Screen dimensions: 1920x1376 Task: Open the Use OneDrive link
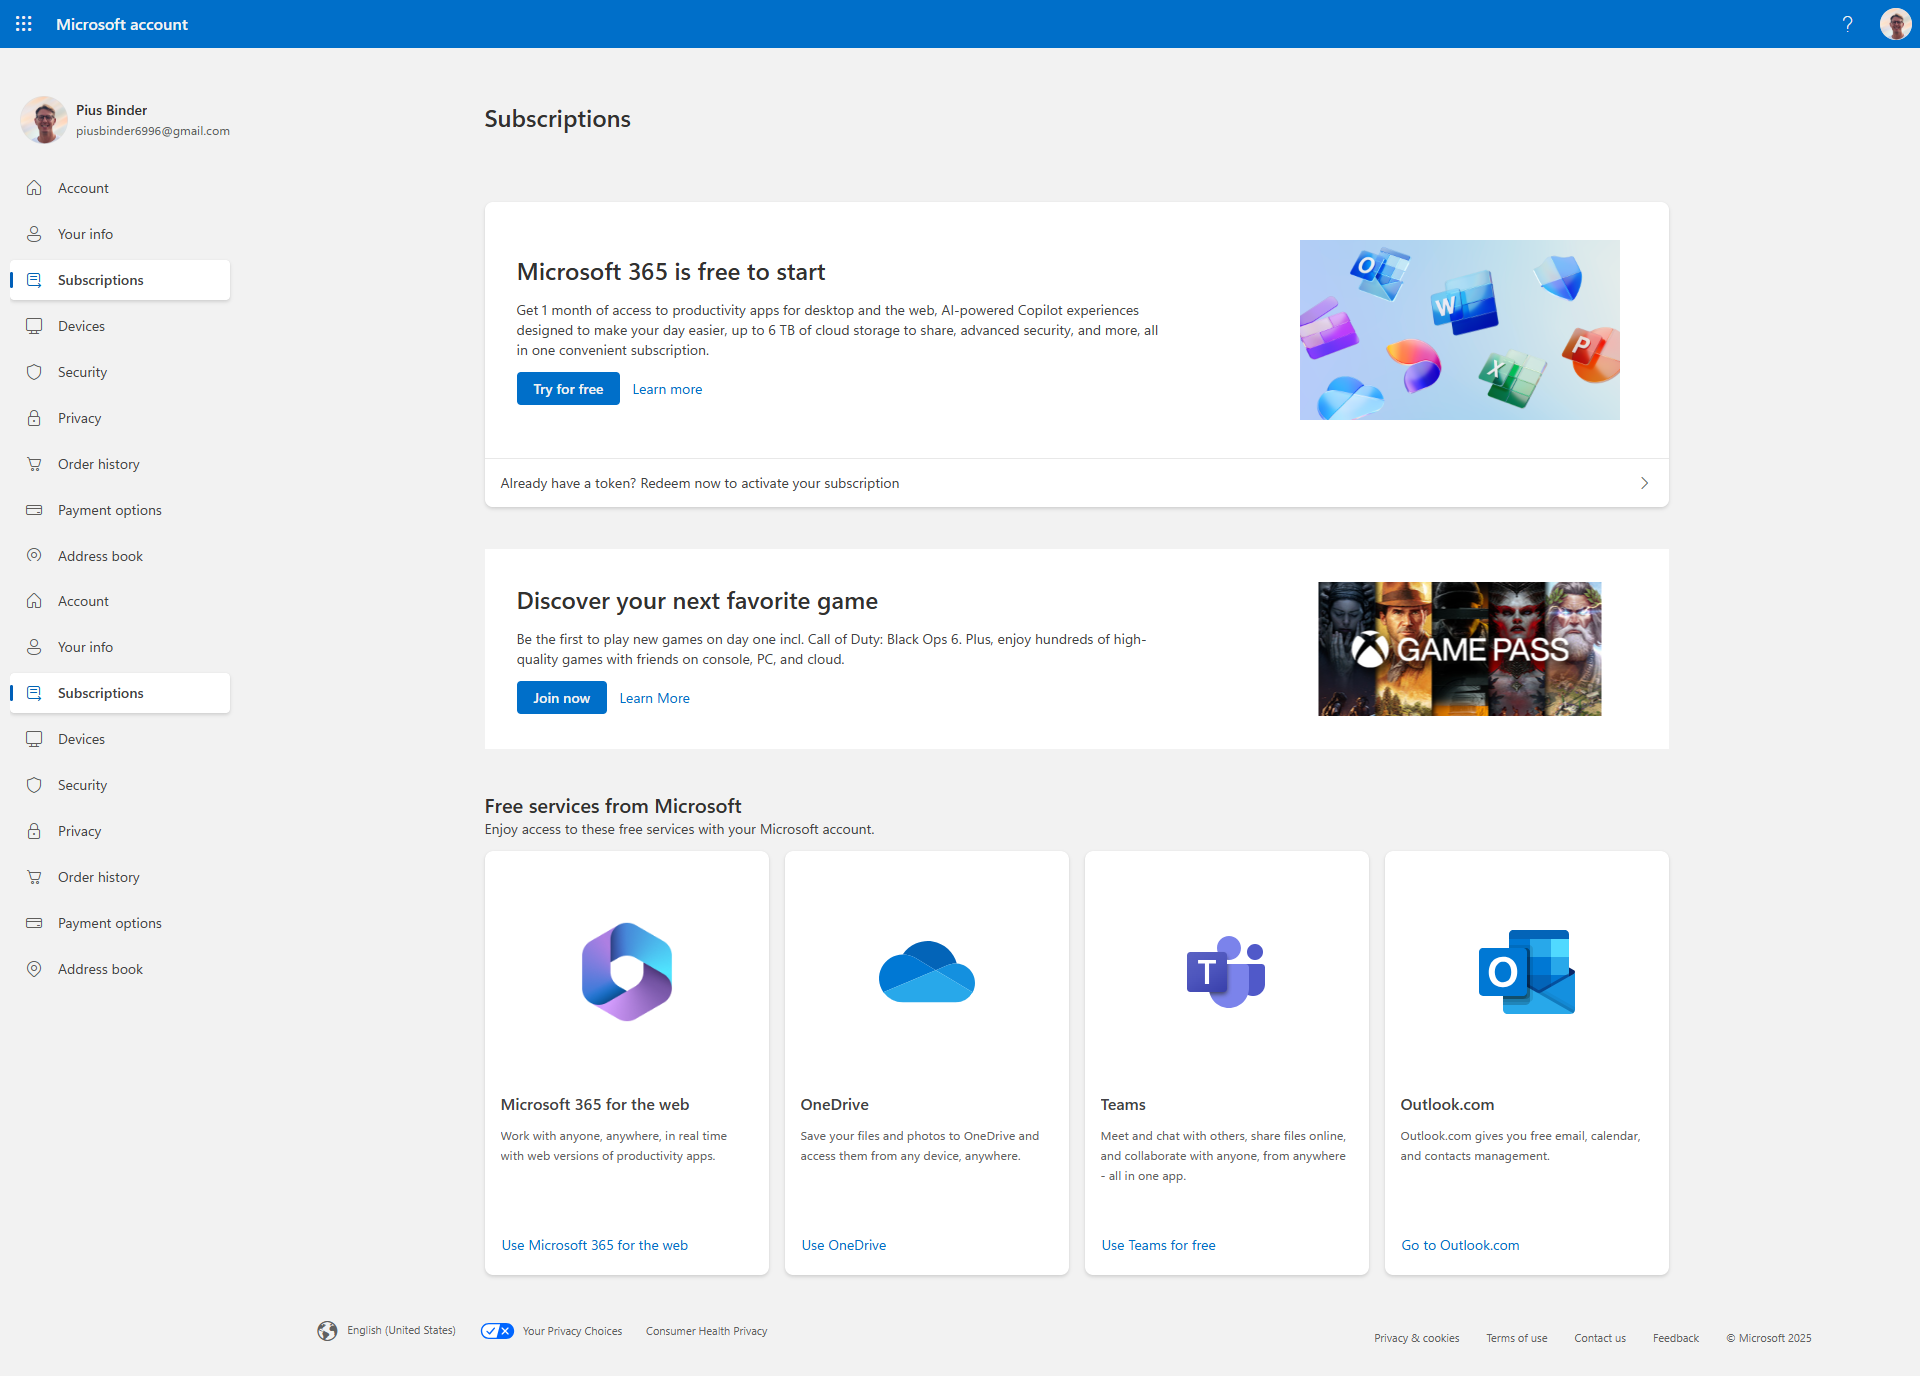tap(843, 1245)
